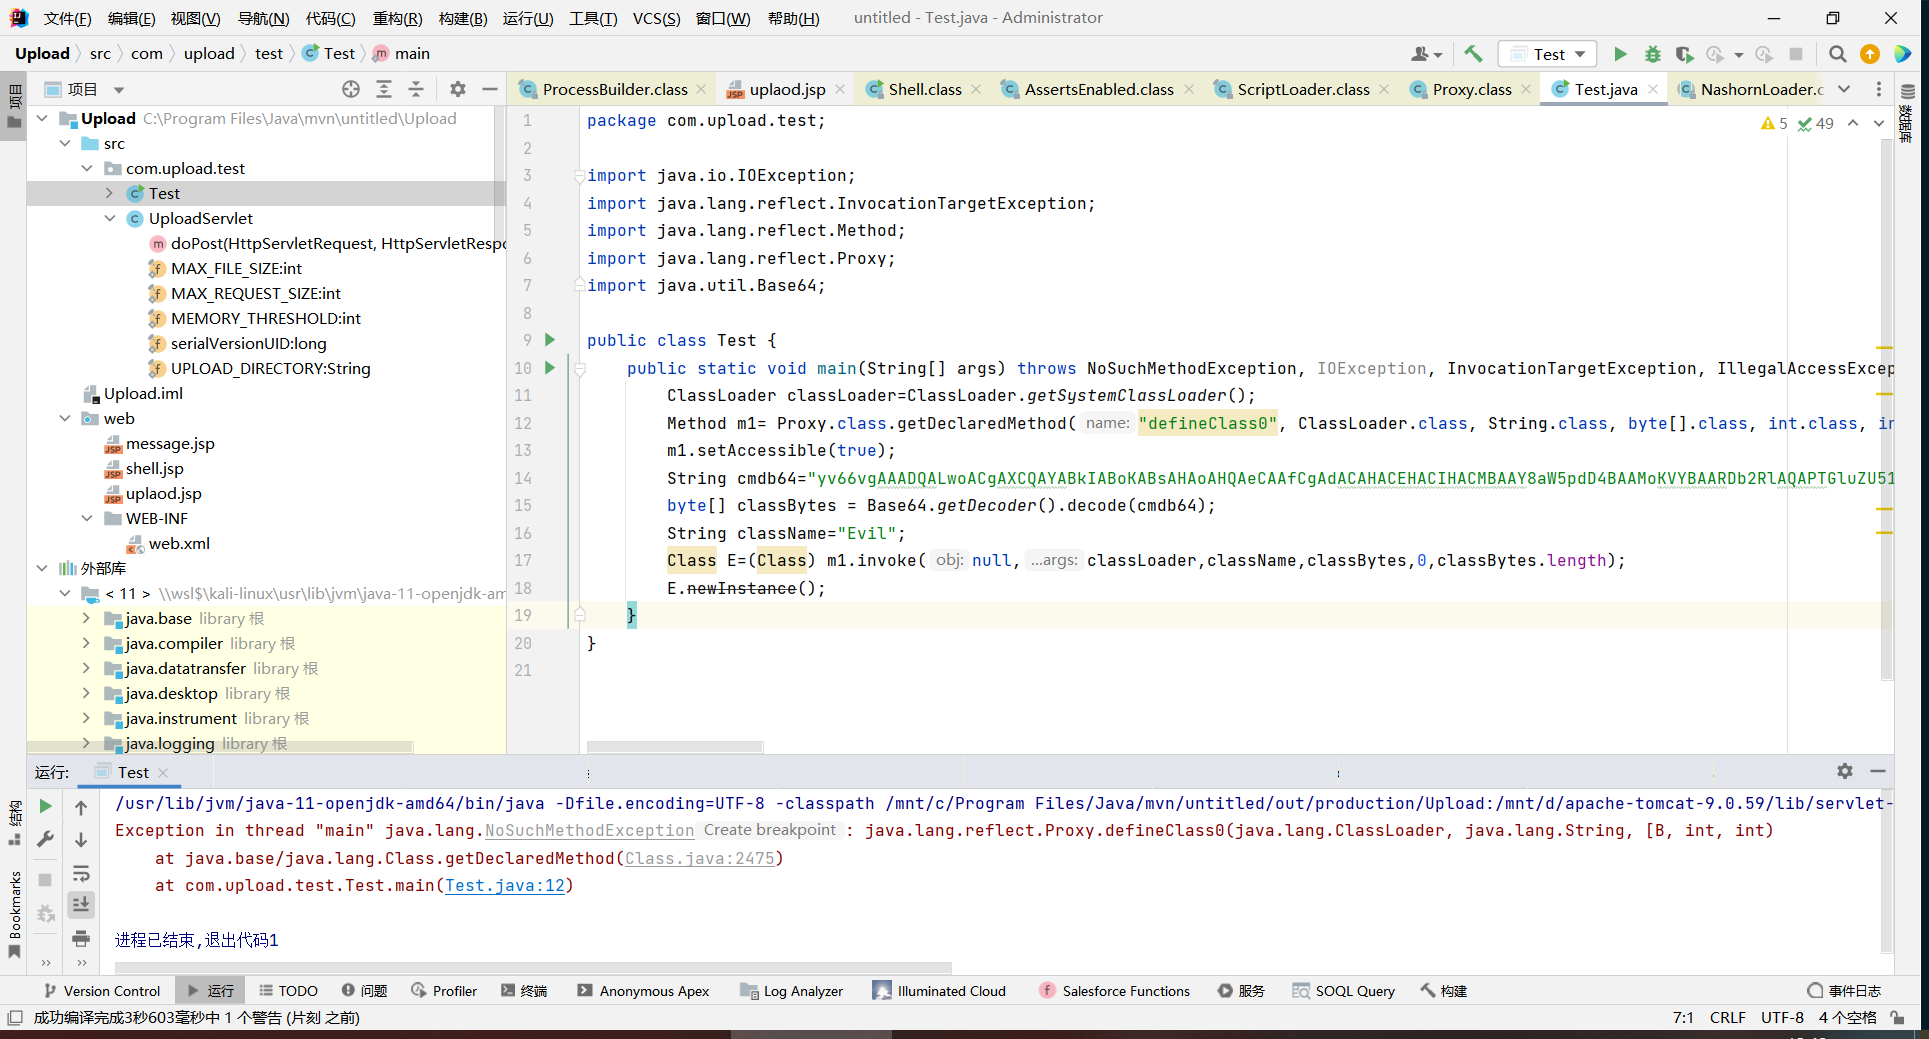The height and width of the screenshot is (1039, 1929).
Task: Open Project view mode dropdown
Action: pyautogui.click(x=119, y=90)
